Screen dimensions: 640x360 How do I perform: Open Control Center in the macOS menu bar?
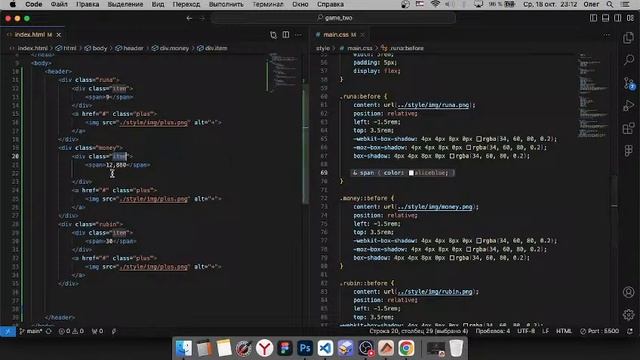(625, 4)
